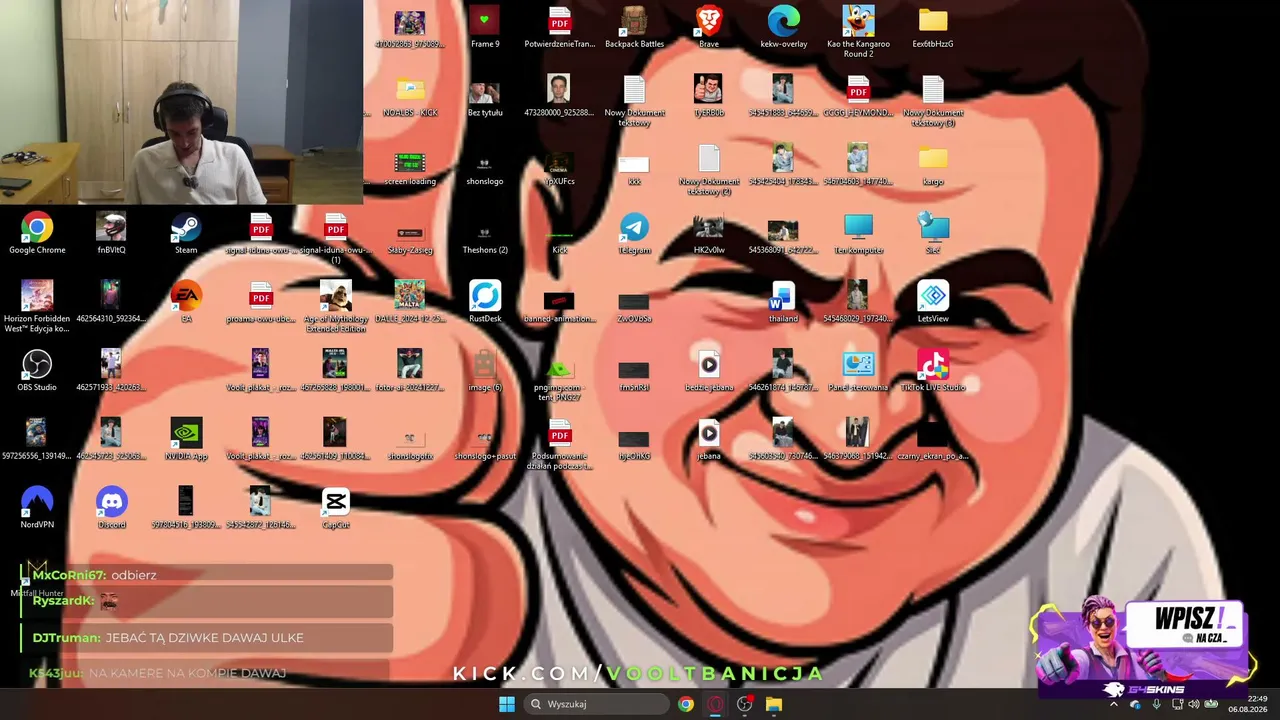The image size is (1280, 720).
Task: Select the image (6) file
Action: (485, 370)
